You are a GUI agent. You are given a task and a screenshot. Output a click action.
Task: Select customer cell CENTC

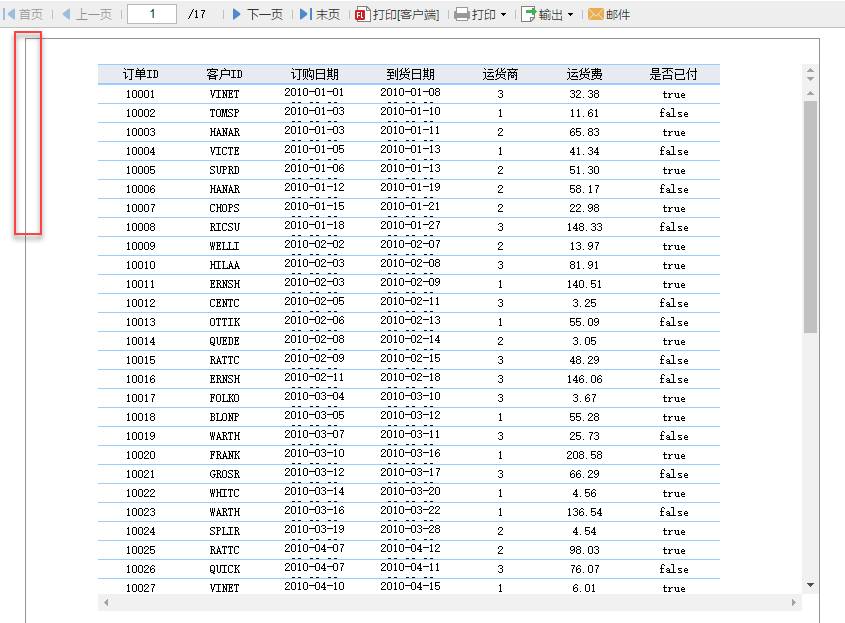224,303
